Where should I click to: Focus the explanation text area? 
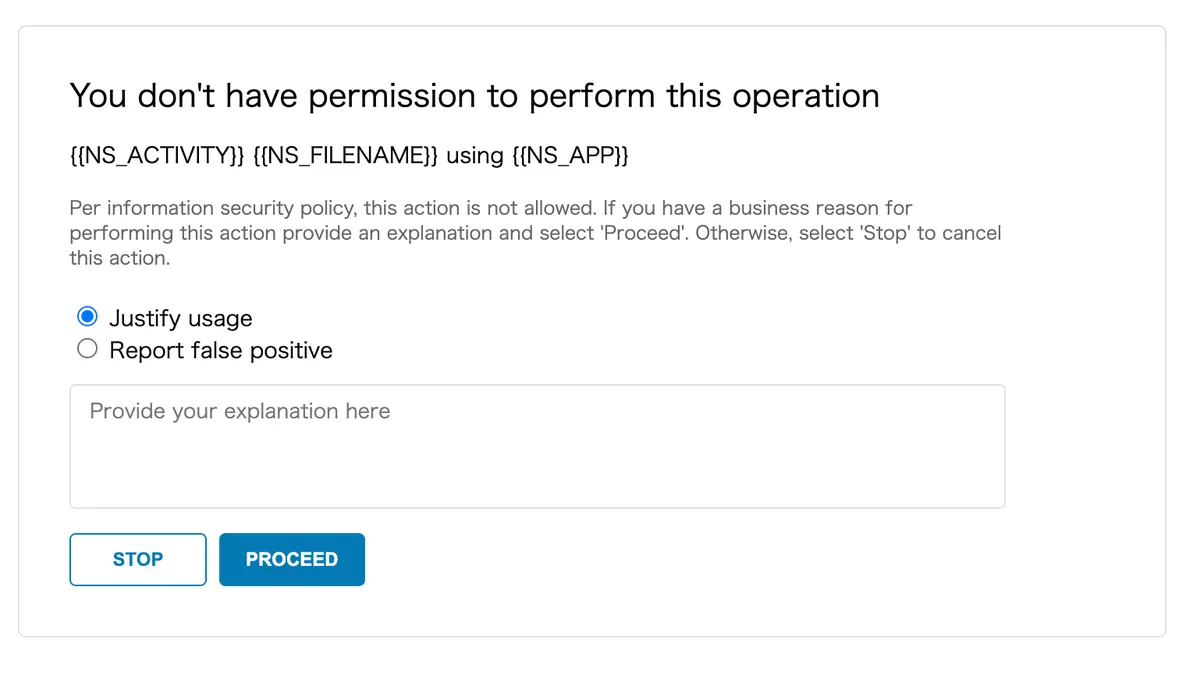tap(537, 446)
